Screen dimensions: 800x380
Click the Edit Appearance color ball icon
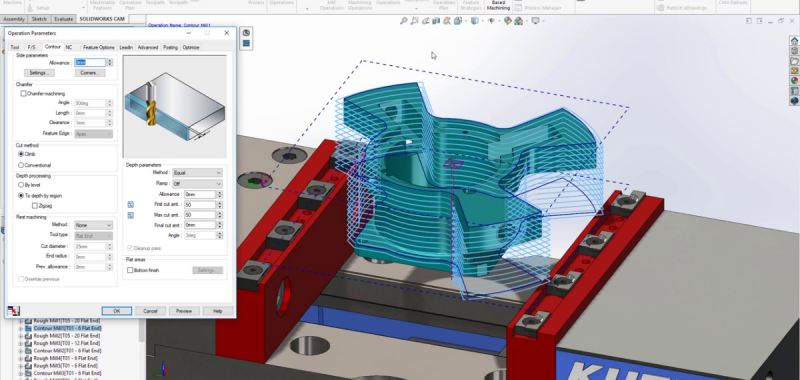pos(508,21)
